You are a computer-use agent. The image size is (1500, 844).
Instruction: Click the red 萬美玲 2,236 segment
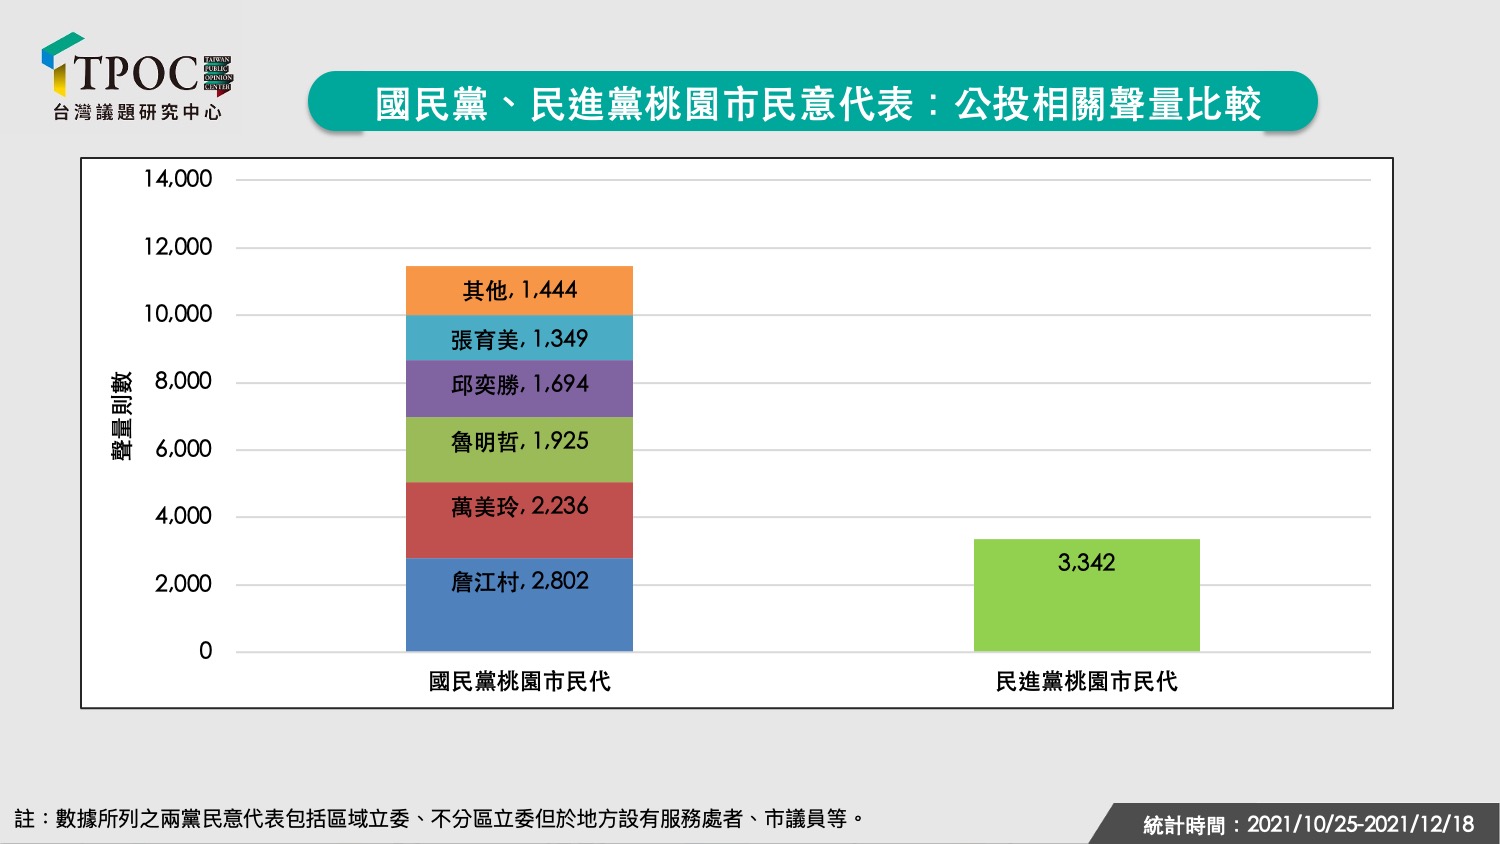[519, 520]
